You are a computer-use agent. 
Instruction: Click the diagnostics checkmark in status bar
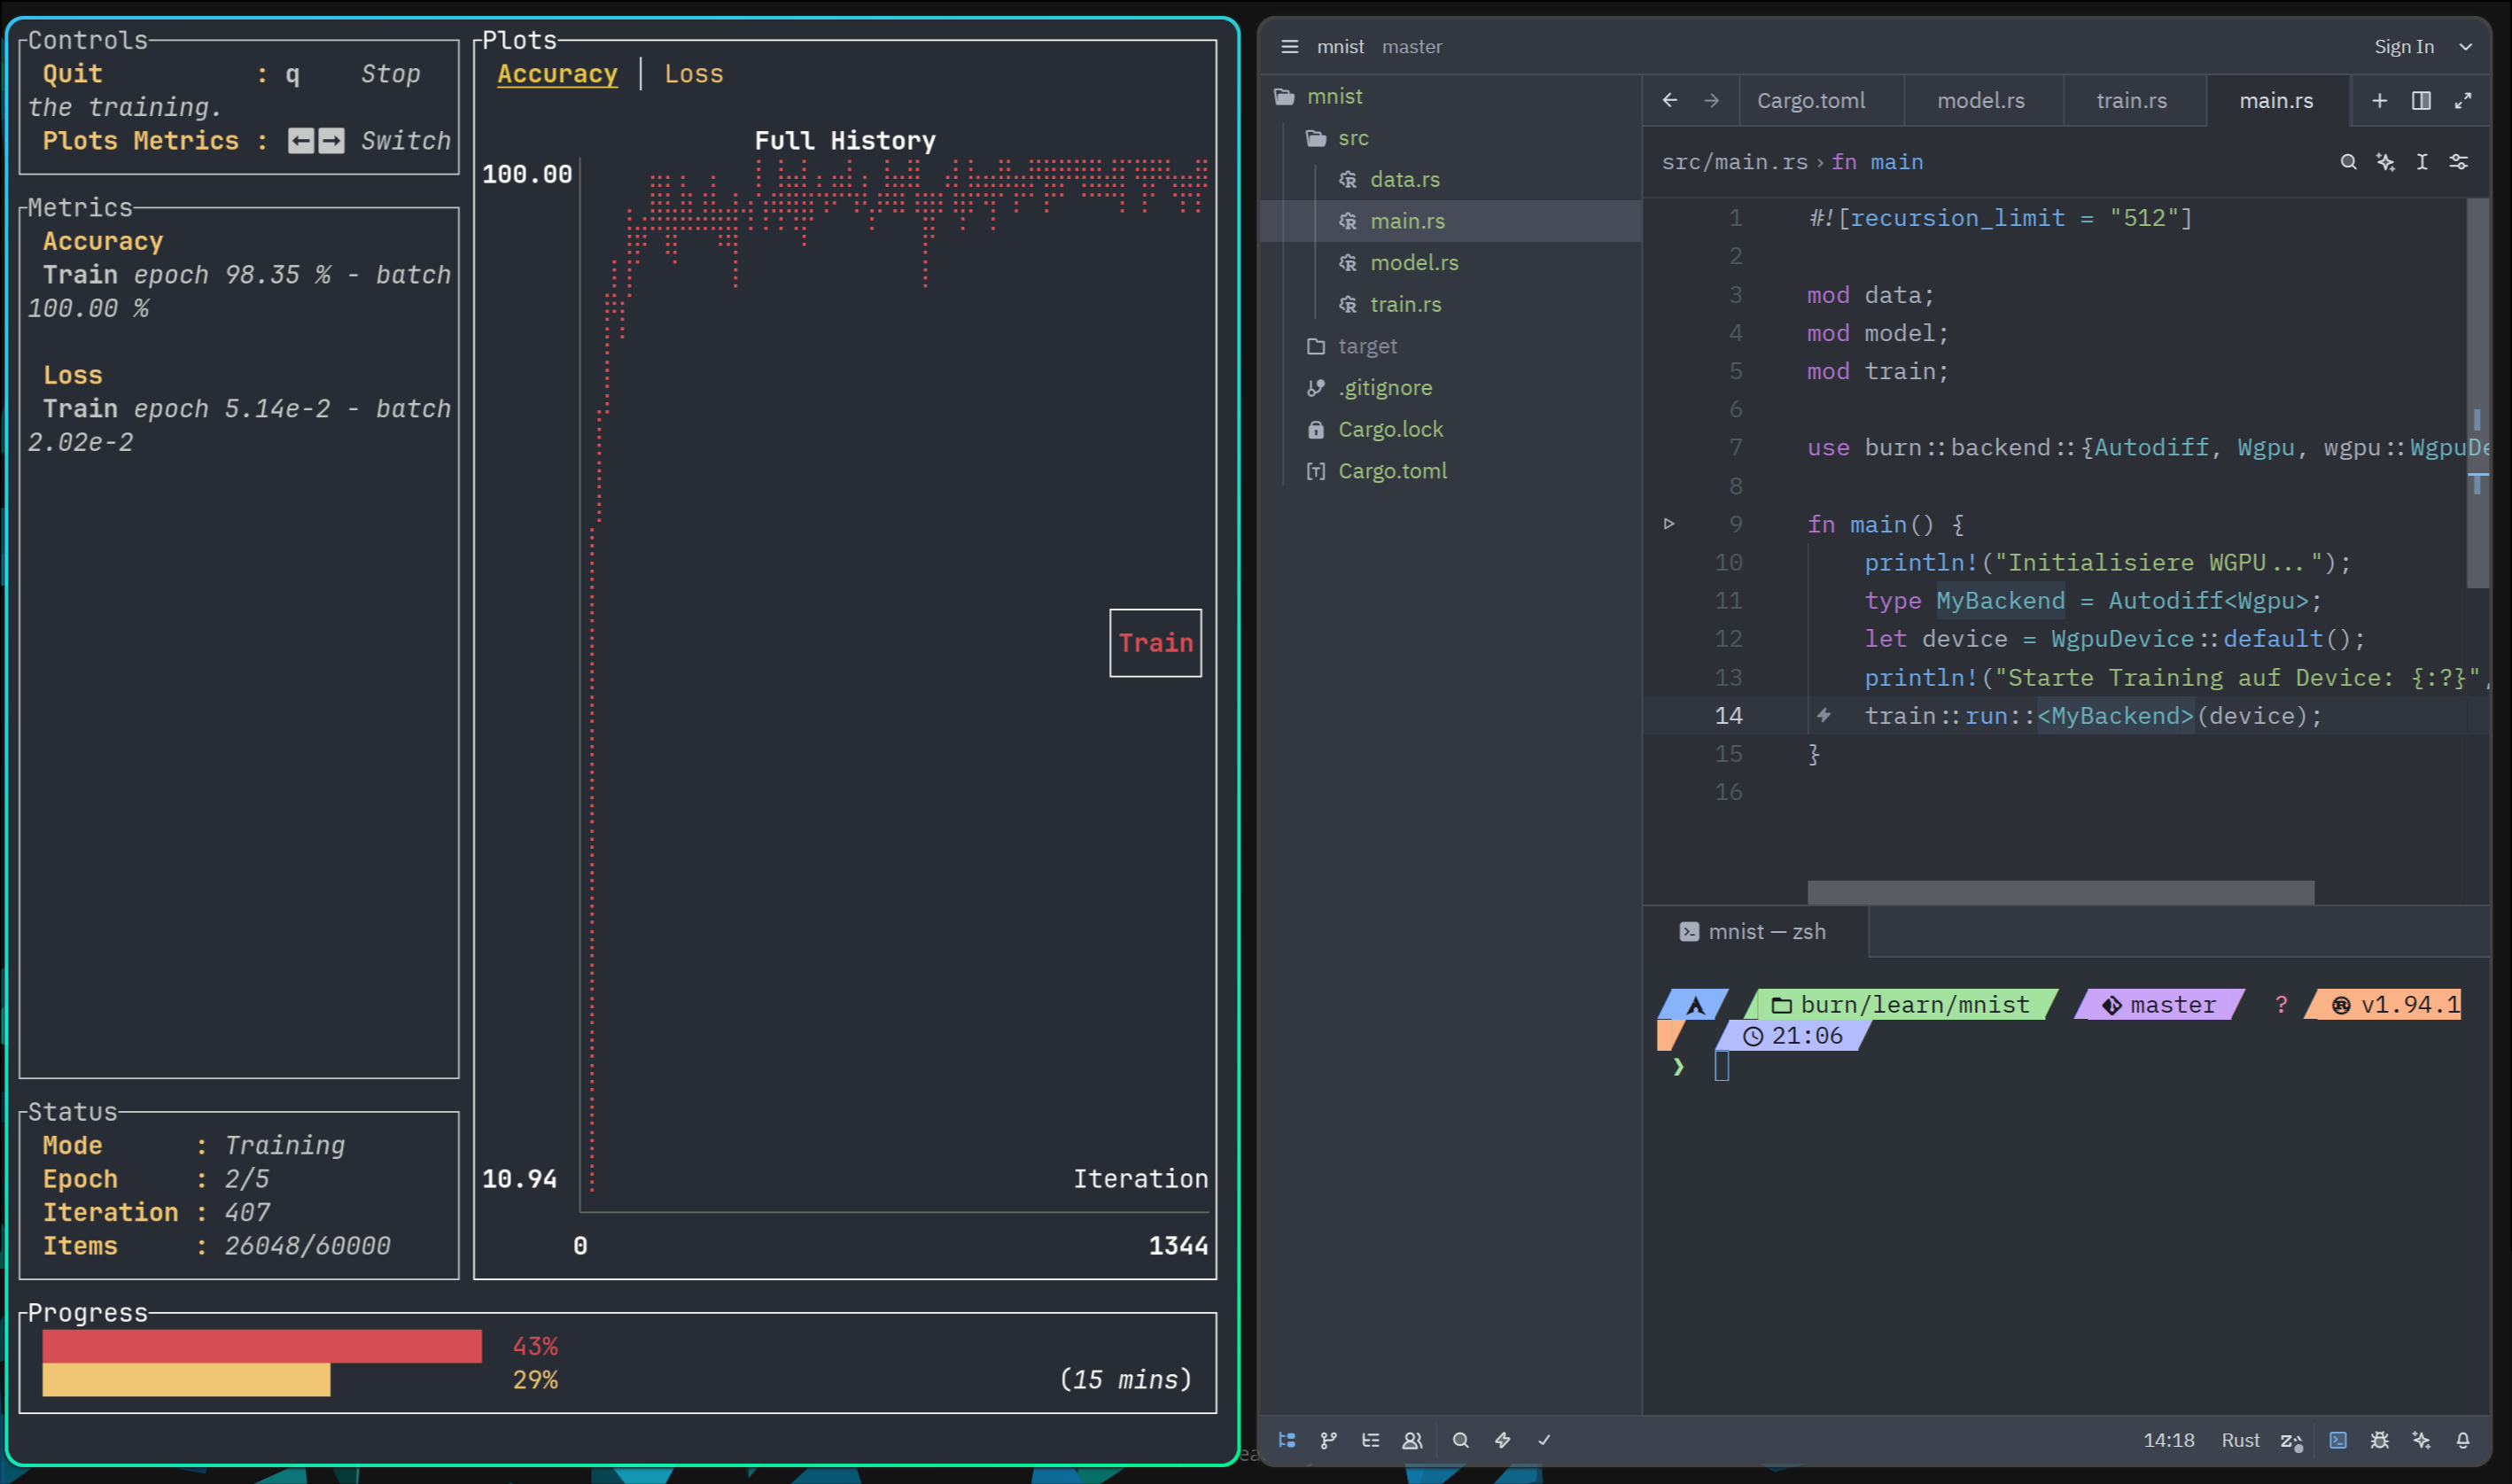pos(1544,1440)
